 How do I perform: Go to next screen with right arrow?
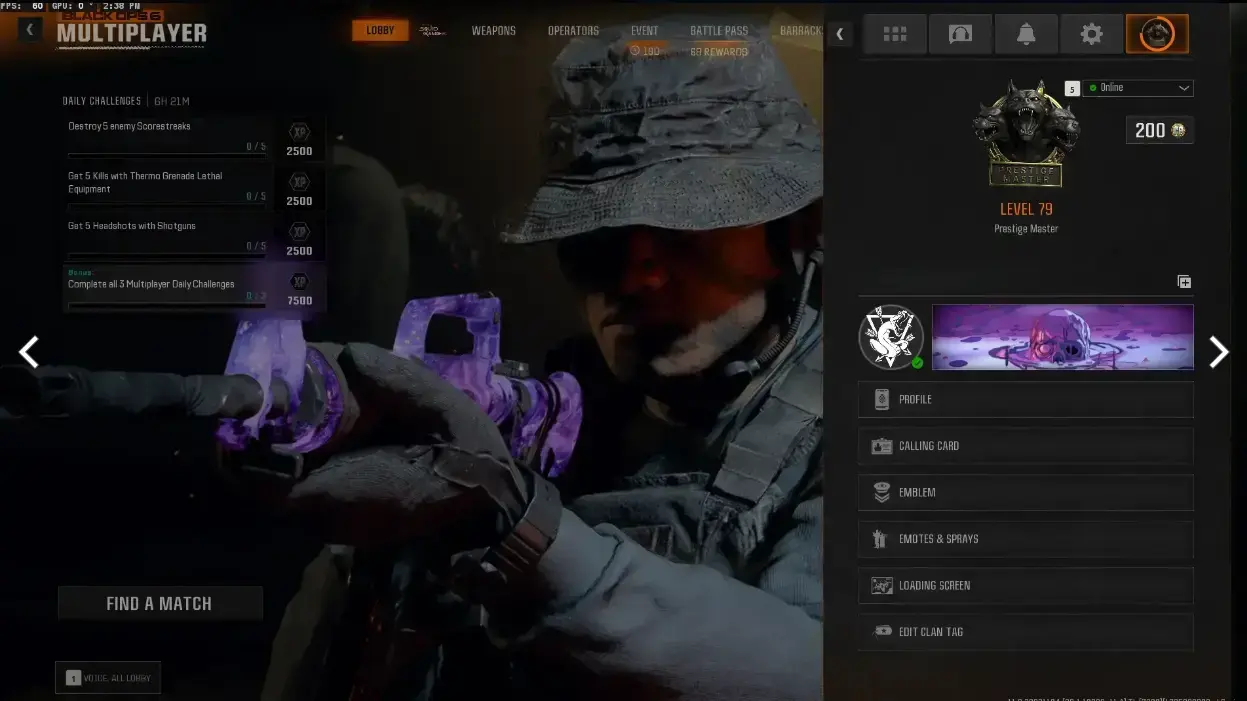(1218, 352)
